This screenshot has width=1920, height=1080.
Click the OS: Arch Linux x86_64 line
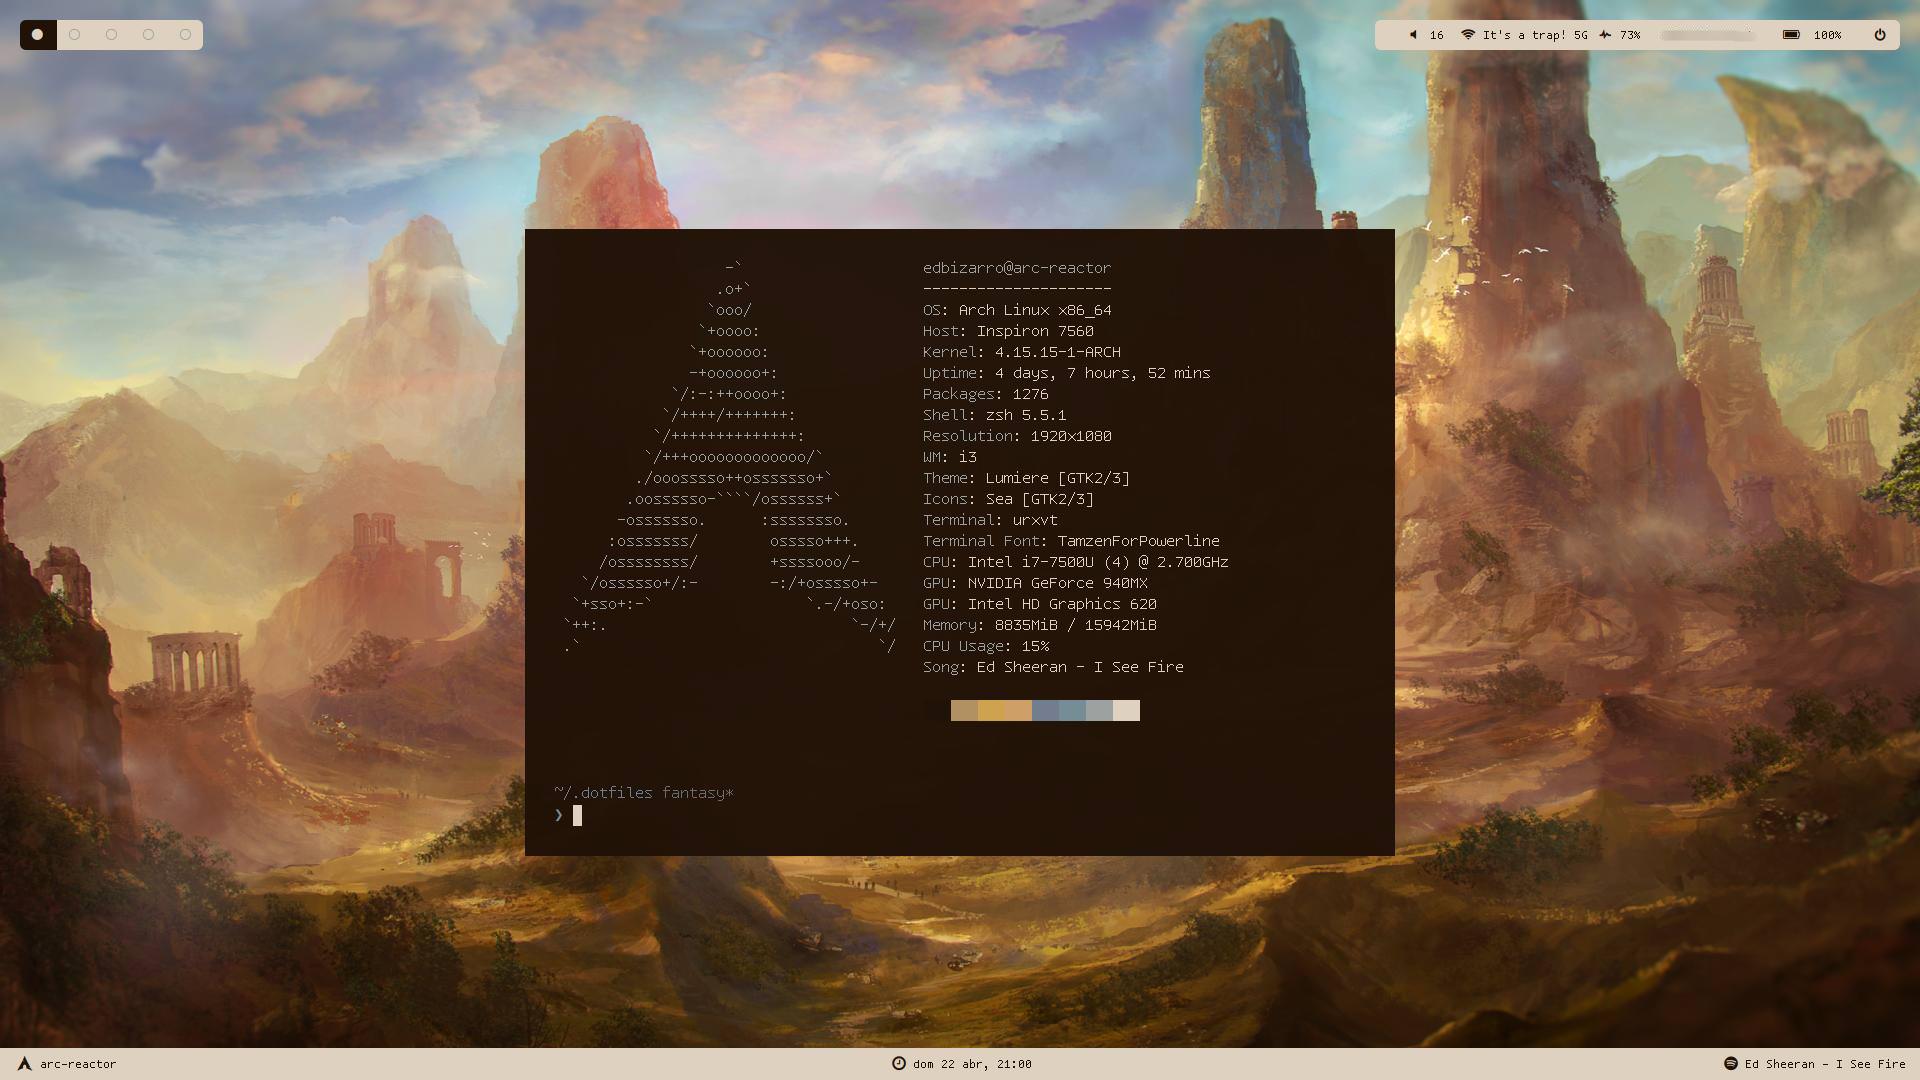pyautogui.click(x=1017, y=310)
